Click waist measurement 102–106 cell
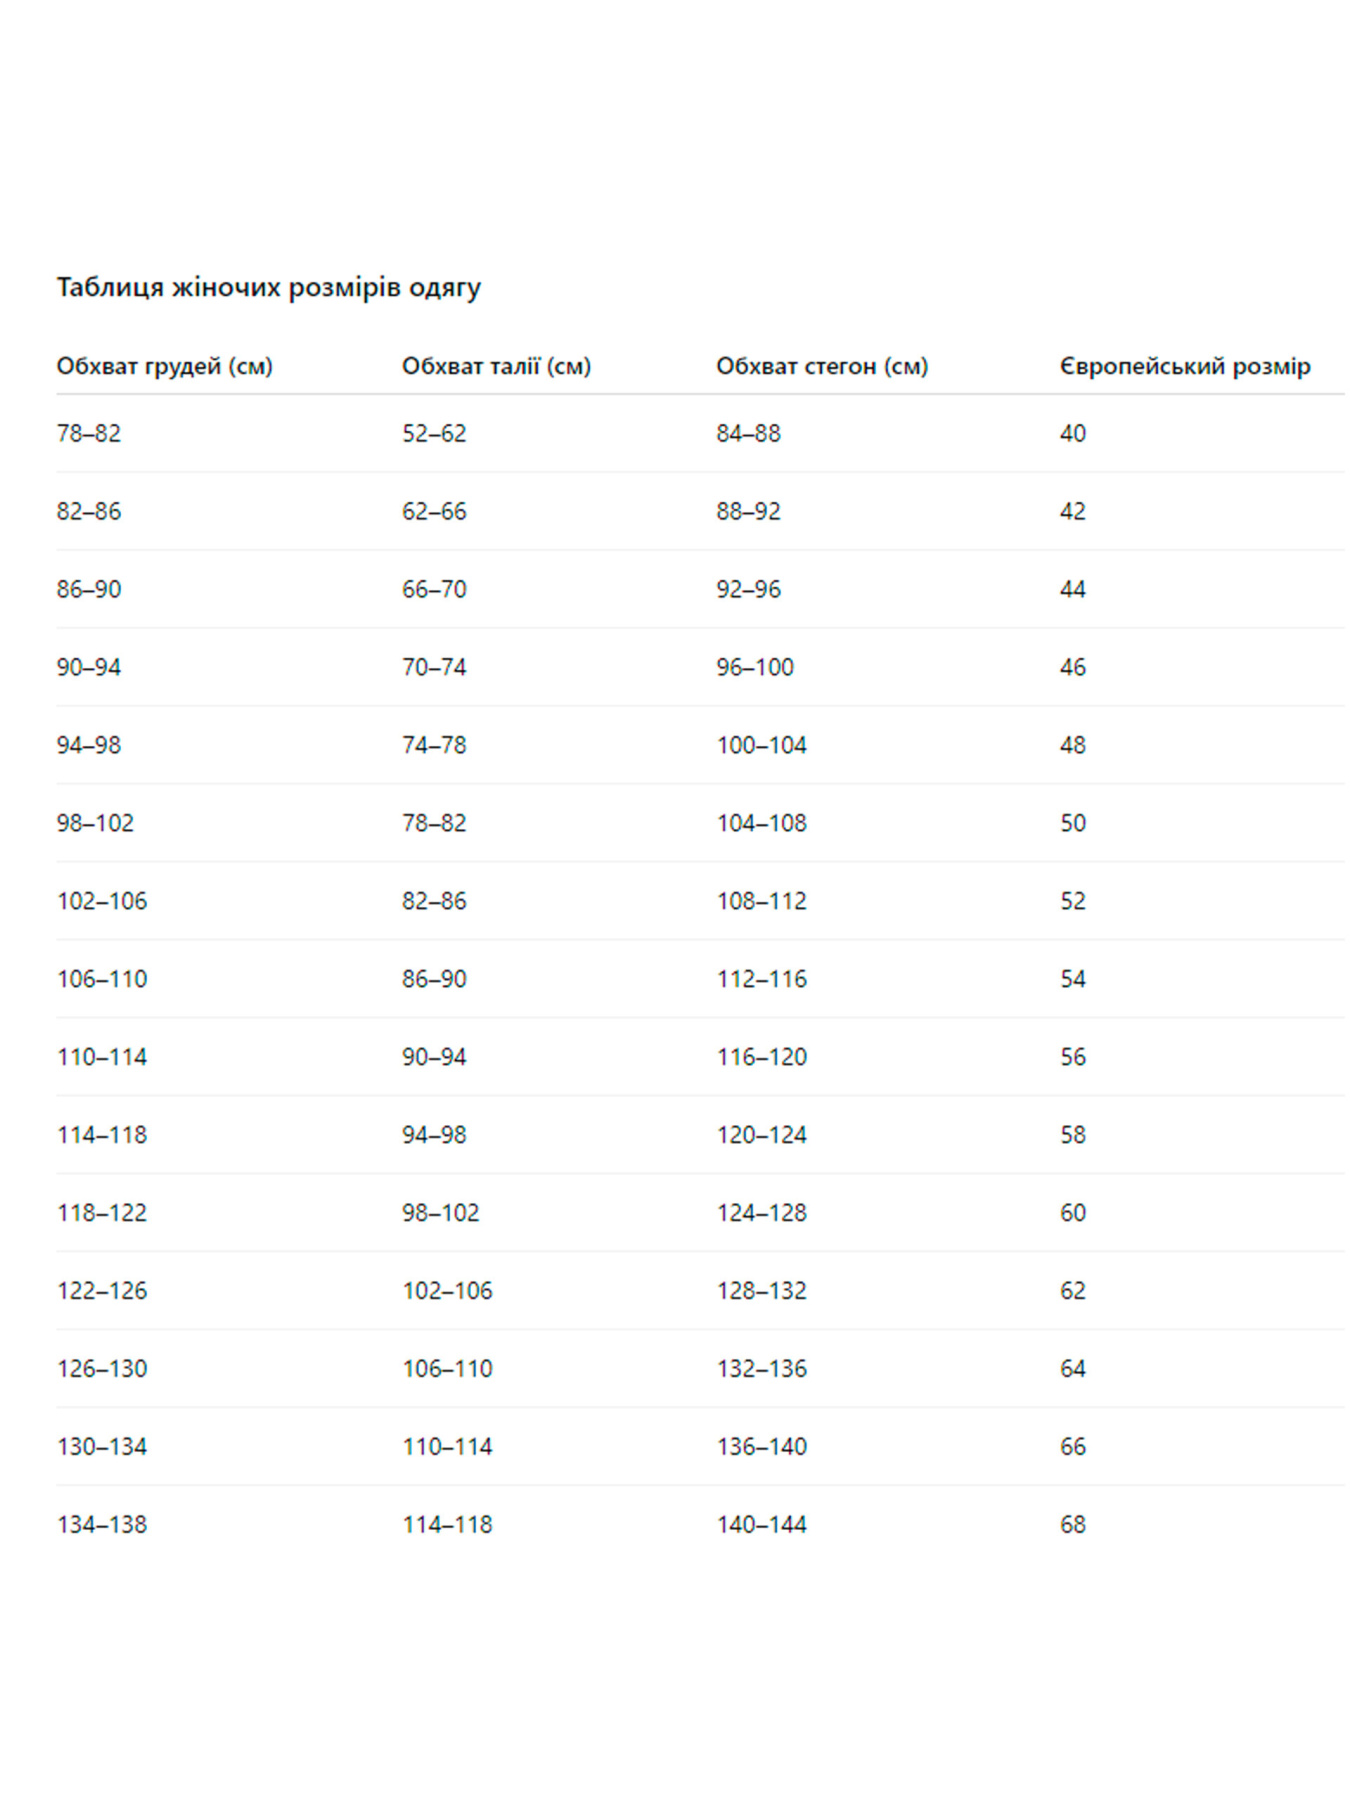The image size is (1350, 1800). pyautogui.click(x=447, y=1291)
